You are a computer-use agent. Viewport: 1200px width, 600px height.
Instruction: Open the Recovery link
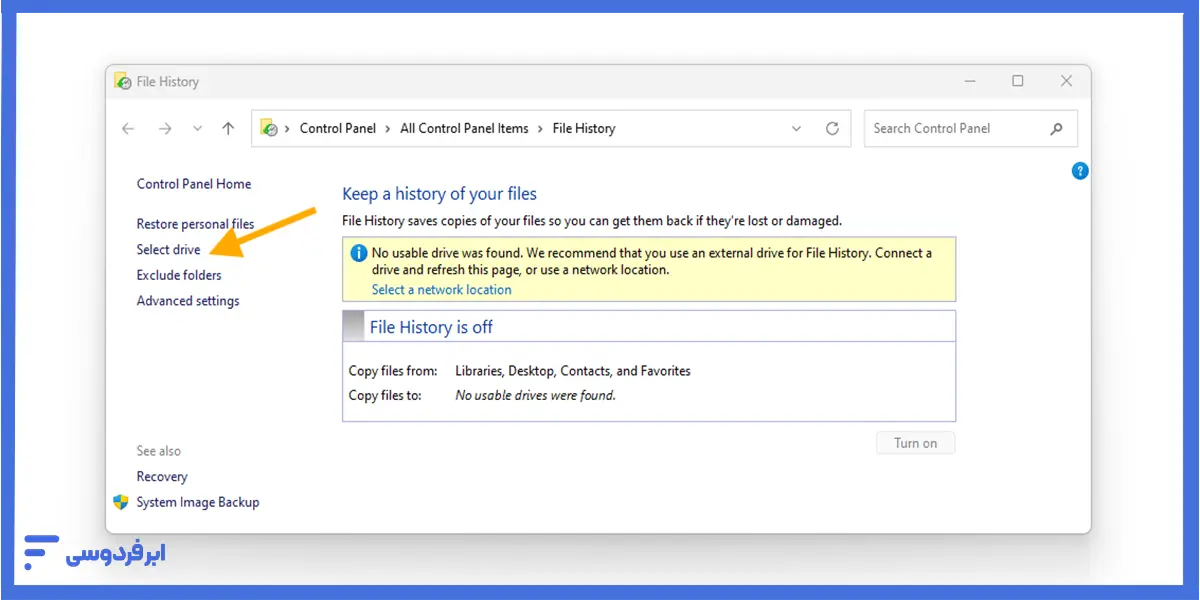coord(162,477)
